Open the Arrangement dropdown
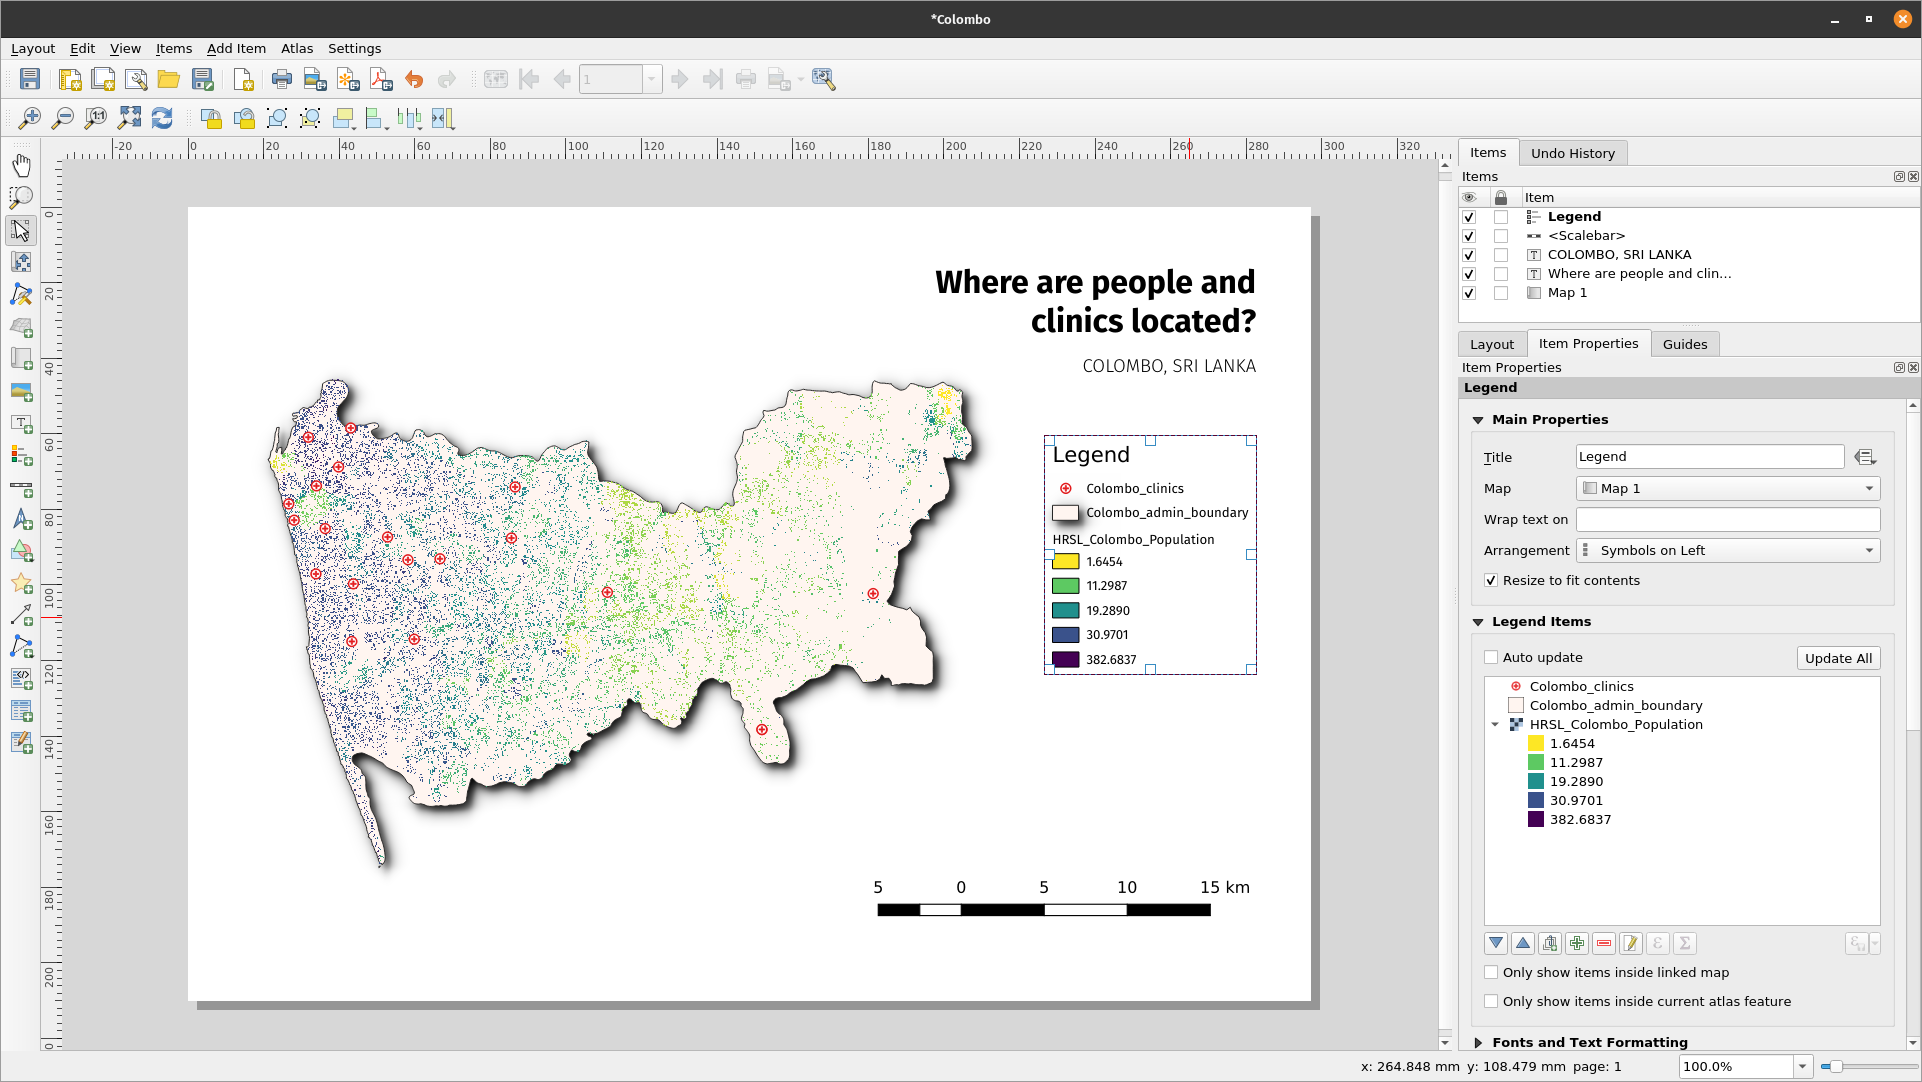The image size is (1922, 1082). (x=1728, y=550)
